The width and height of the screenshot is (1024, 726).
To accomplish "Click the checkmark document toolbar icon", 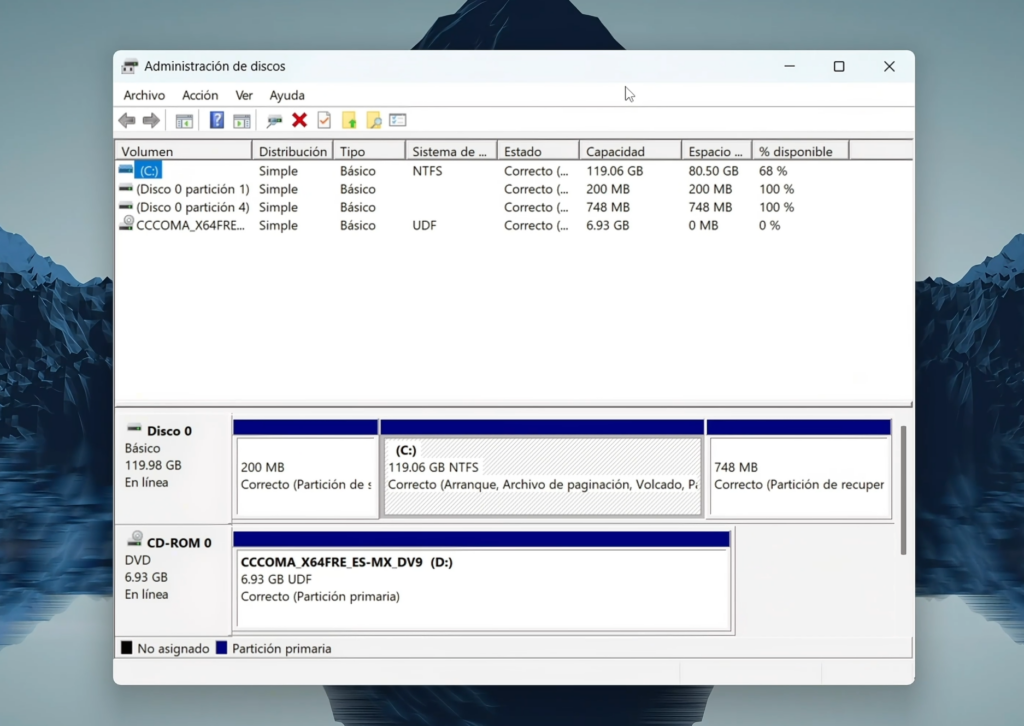I will pos(323,120).
